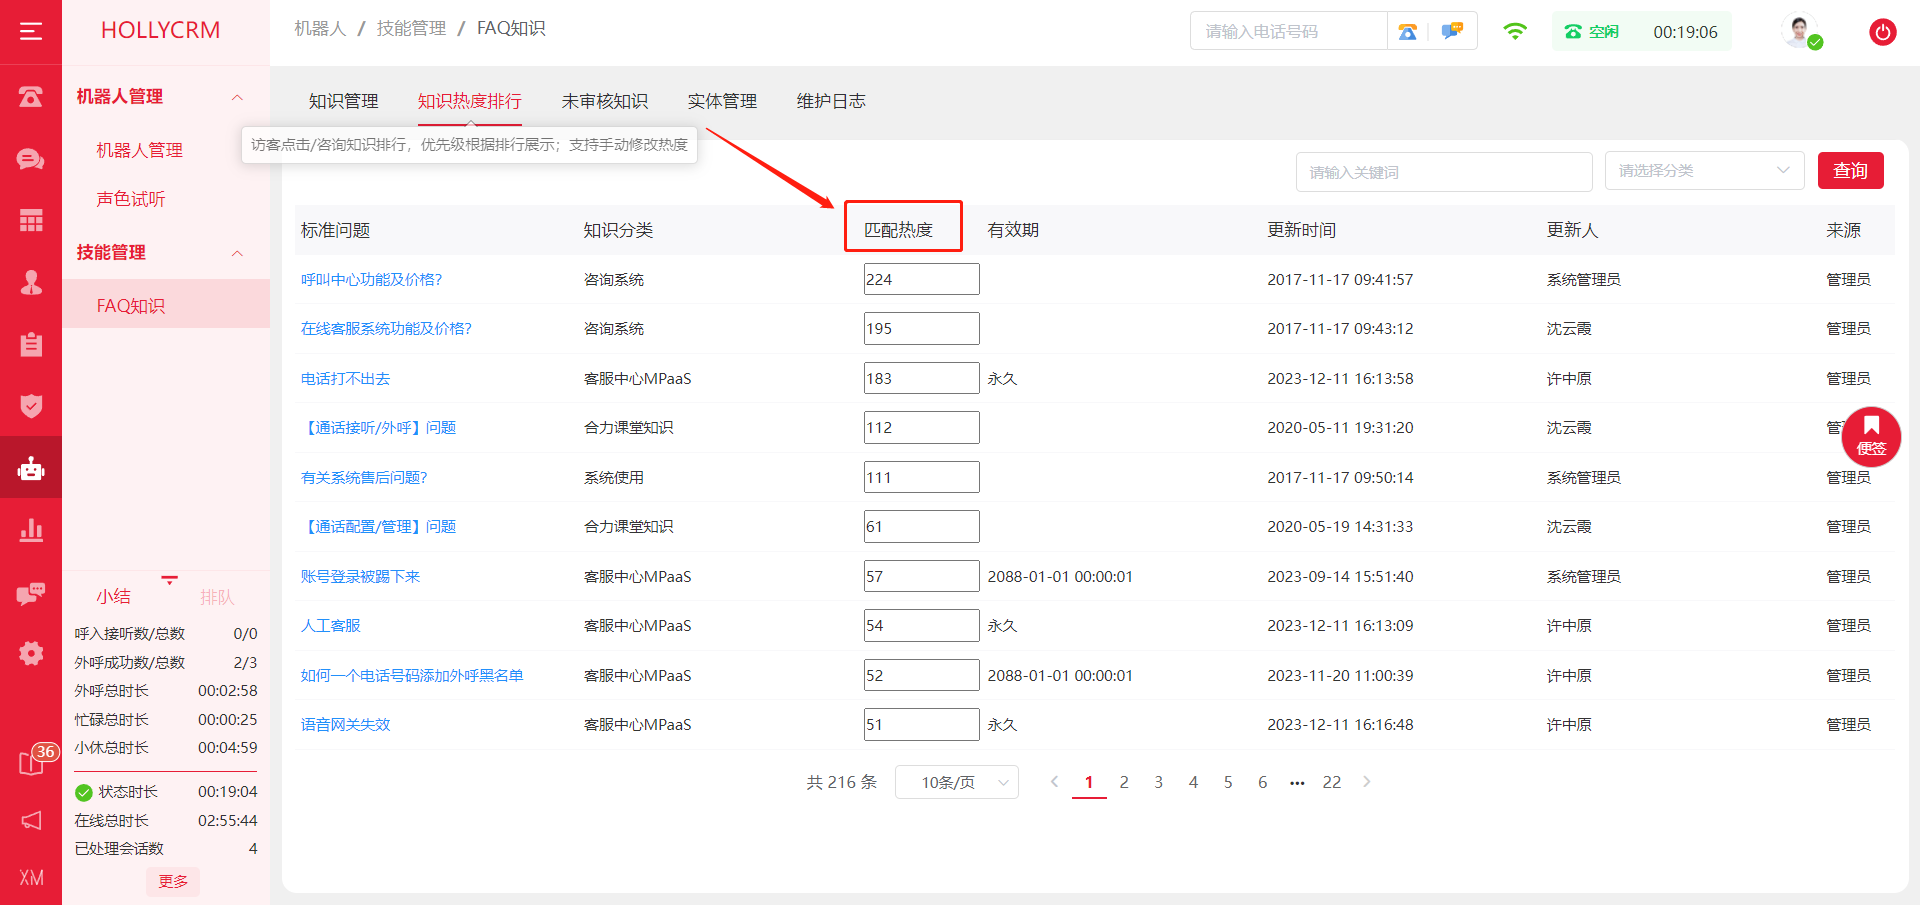Click the 请输入电话号码 phone input field

point(1288,31)
